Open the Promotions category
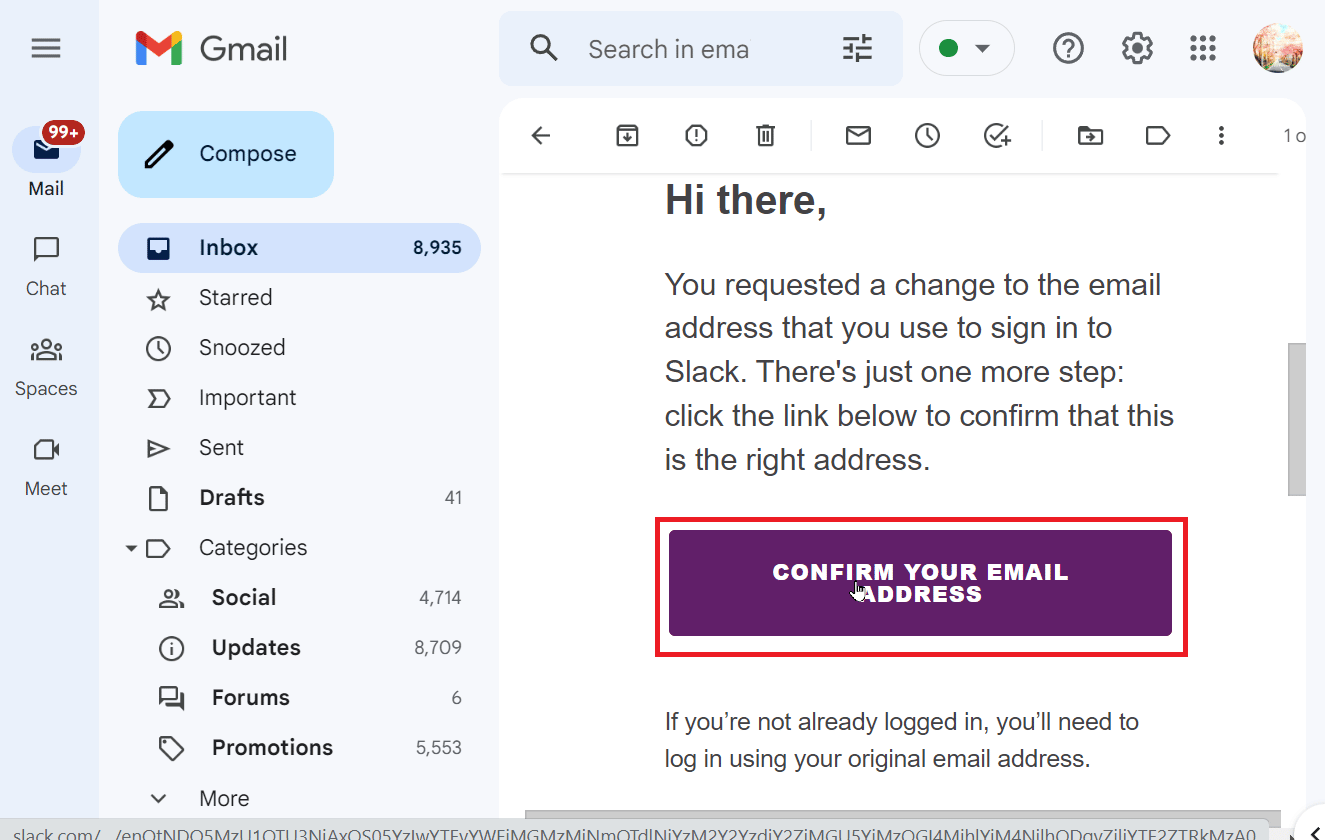 [272, 747]
